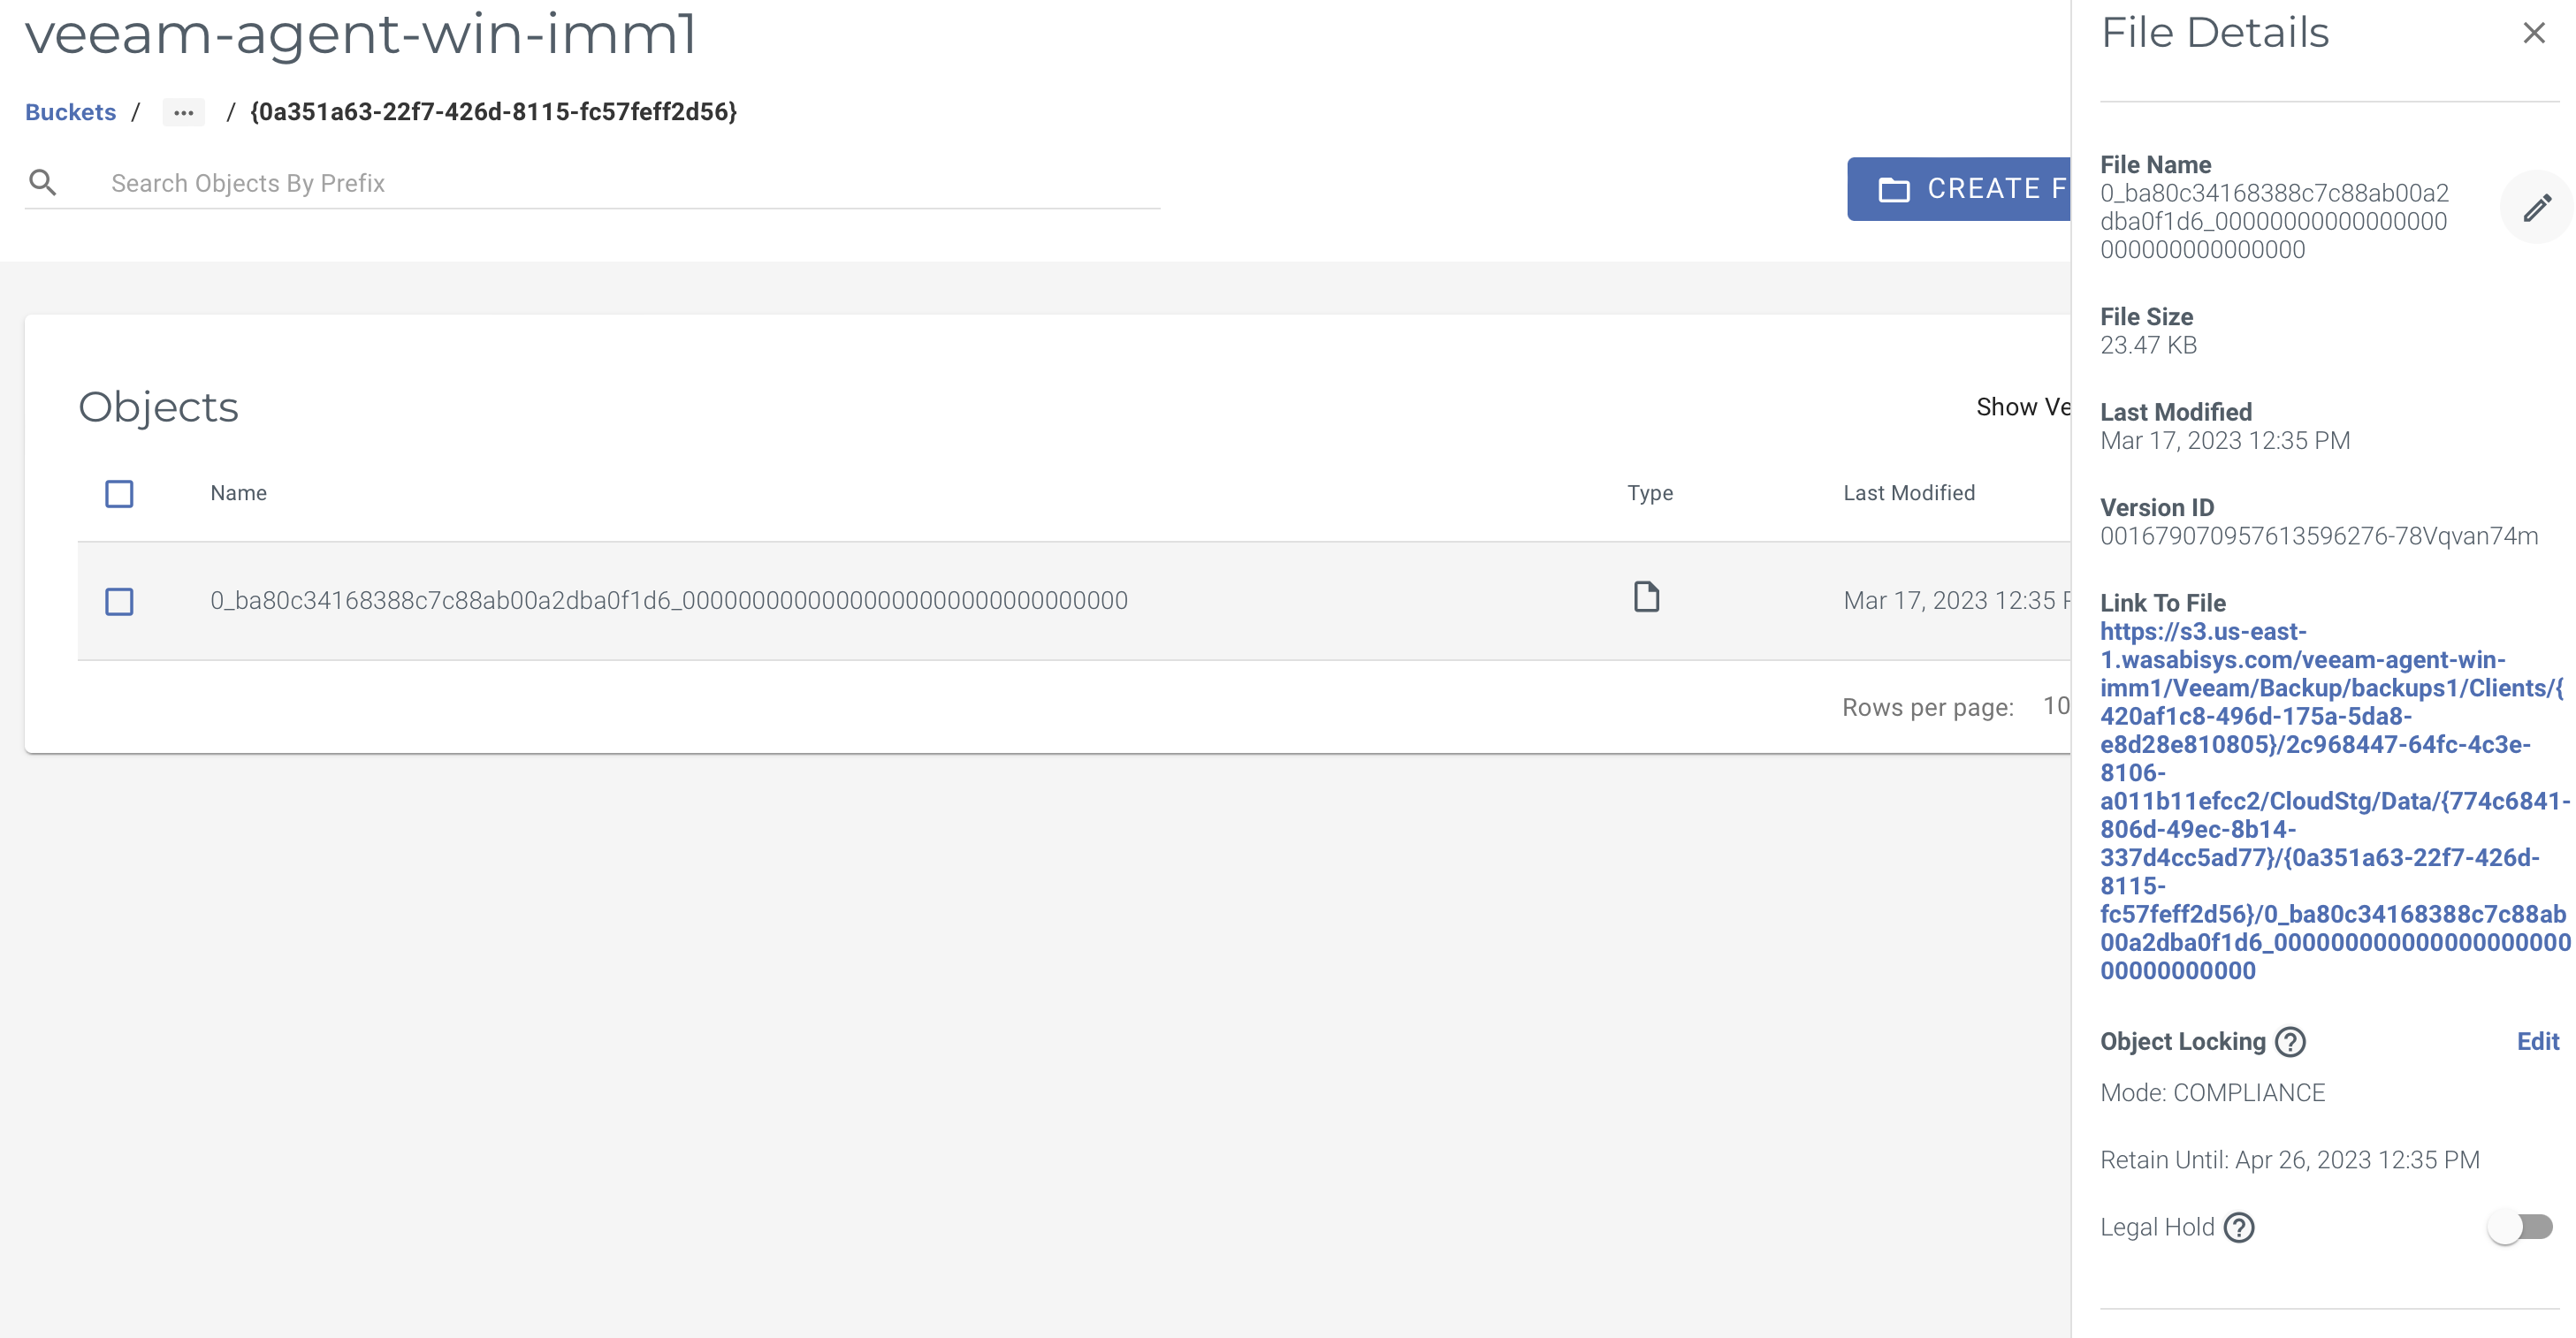
Task: Select Version ID value text
Action: (2318, 536)
